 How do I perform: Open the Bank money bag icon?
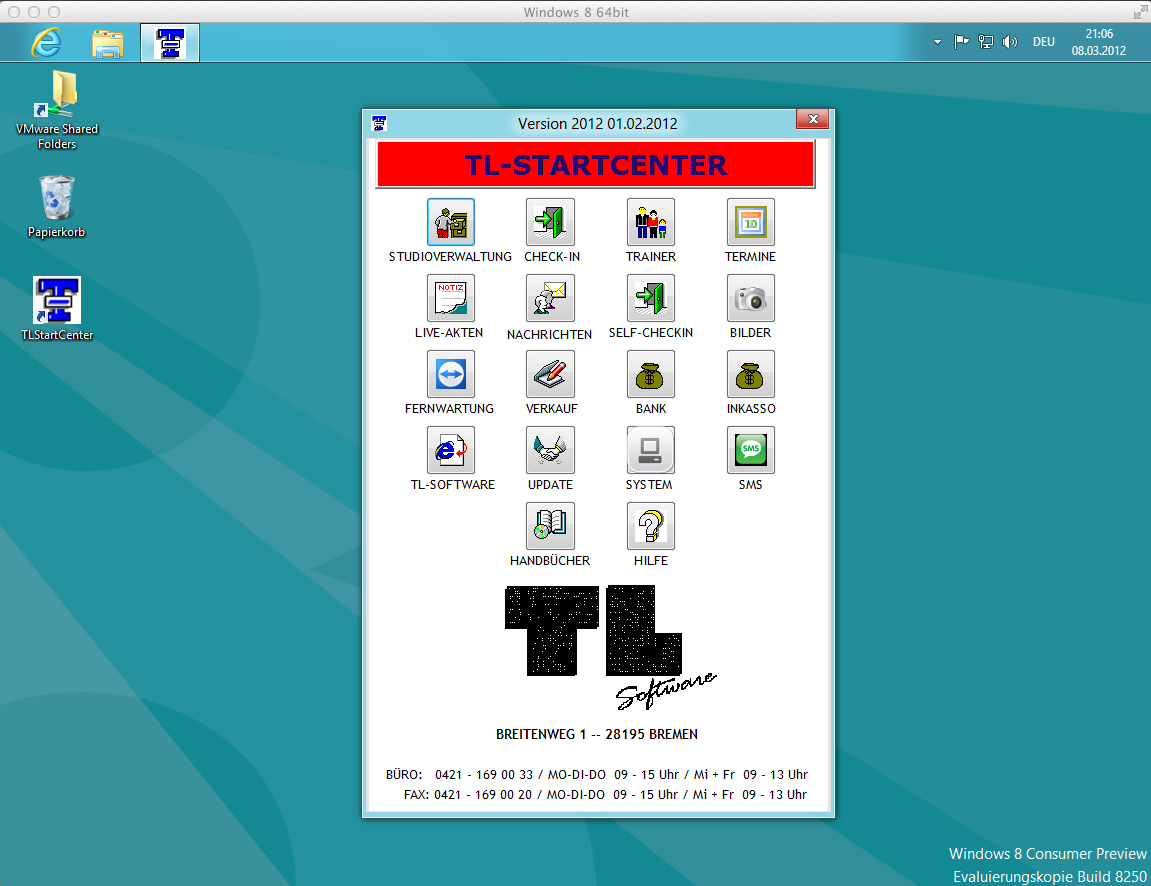pyautogui.click(x=650, y=374)
